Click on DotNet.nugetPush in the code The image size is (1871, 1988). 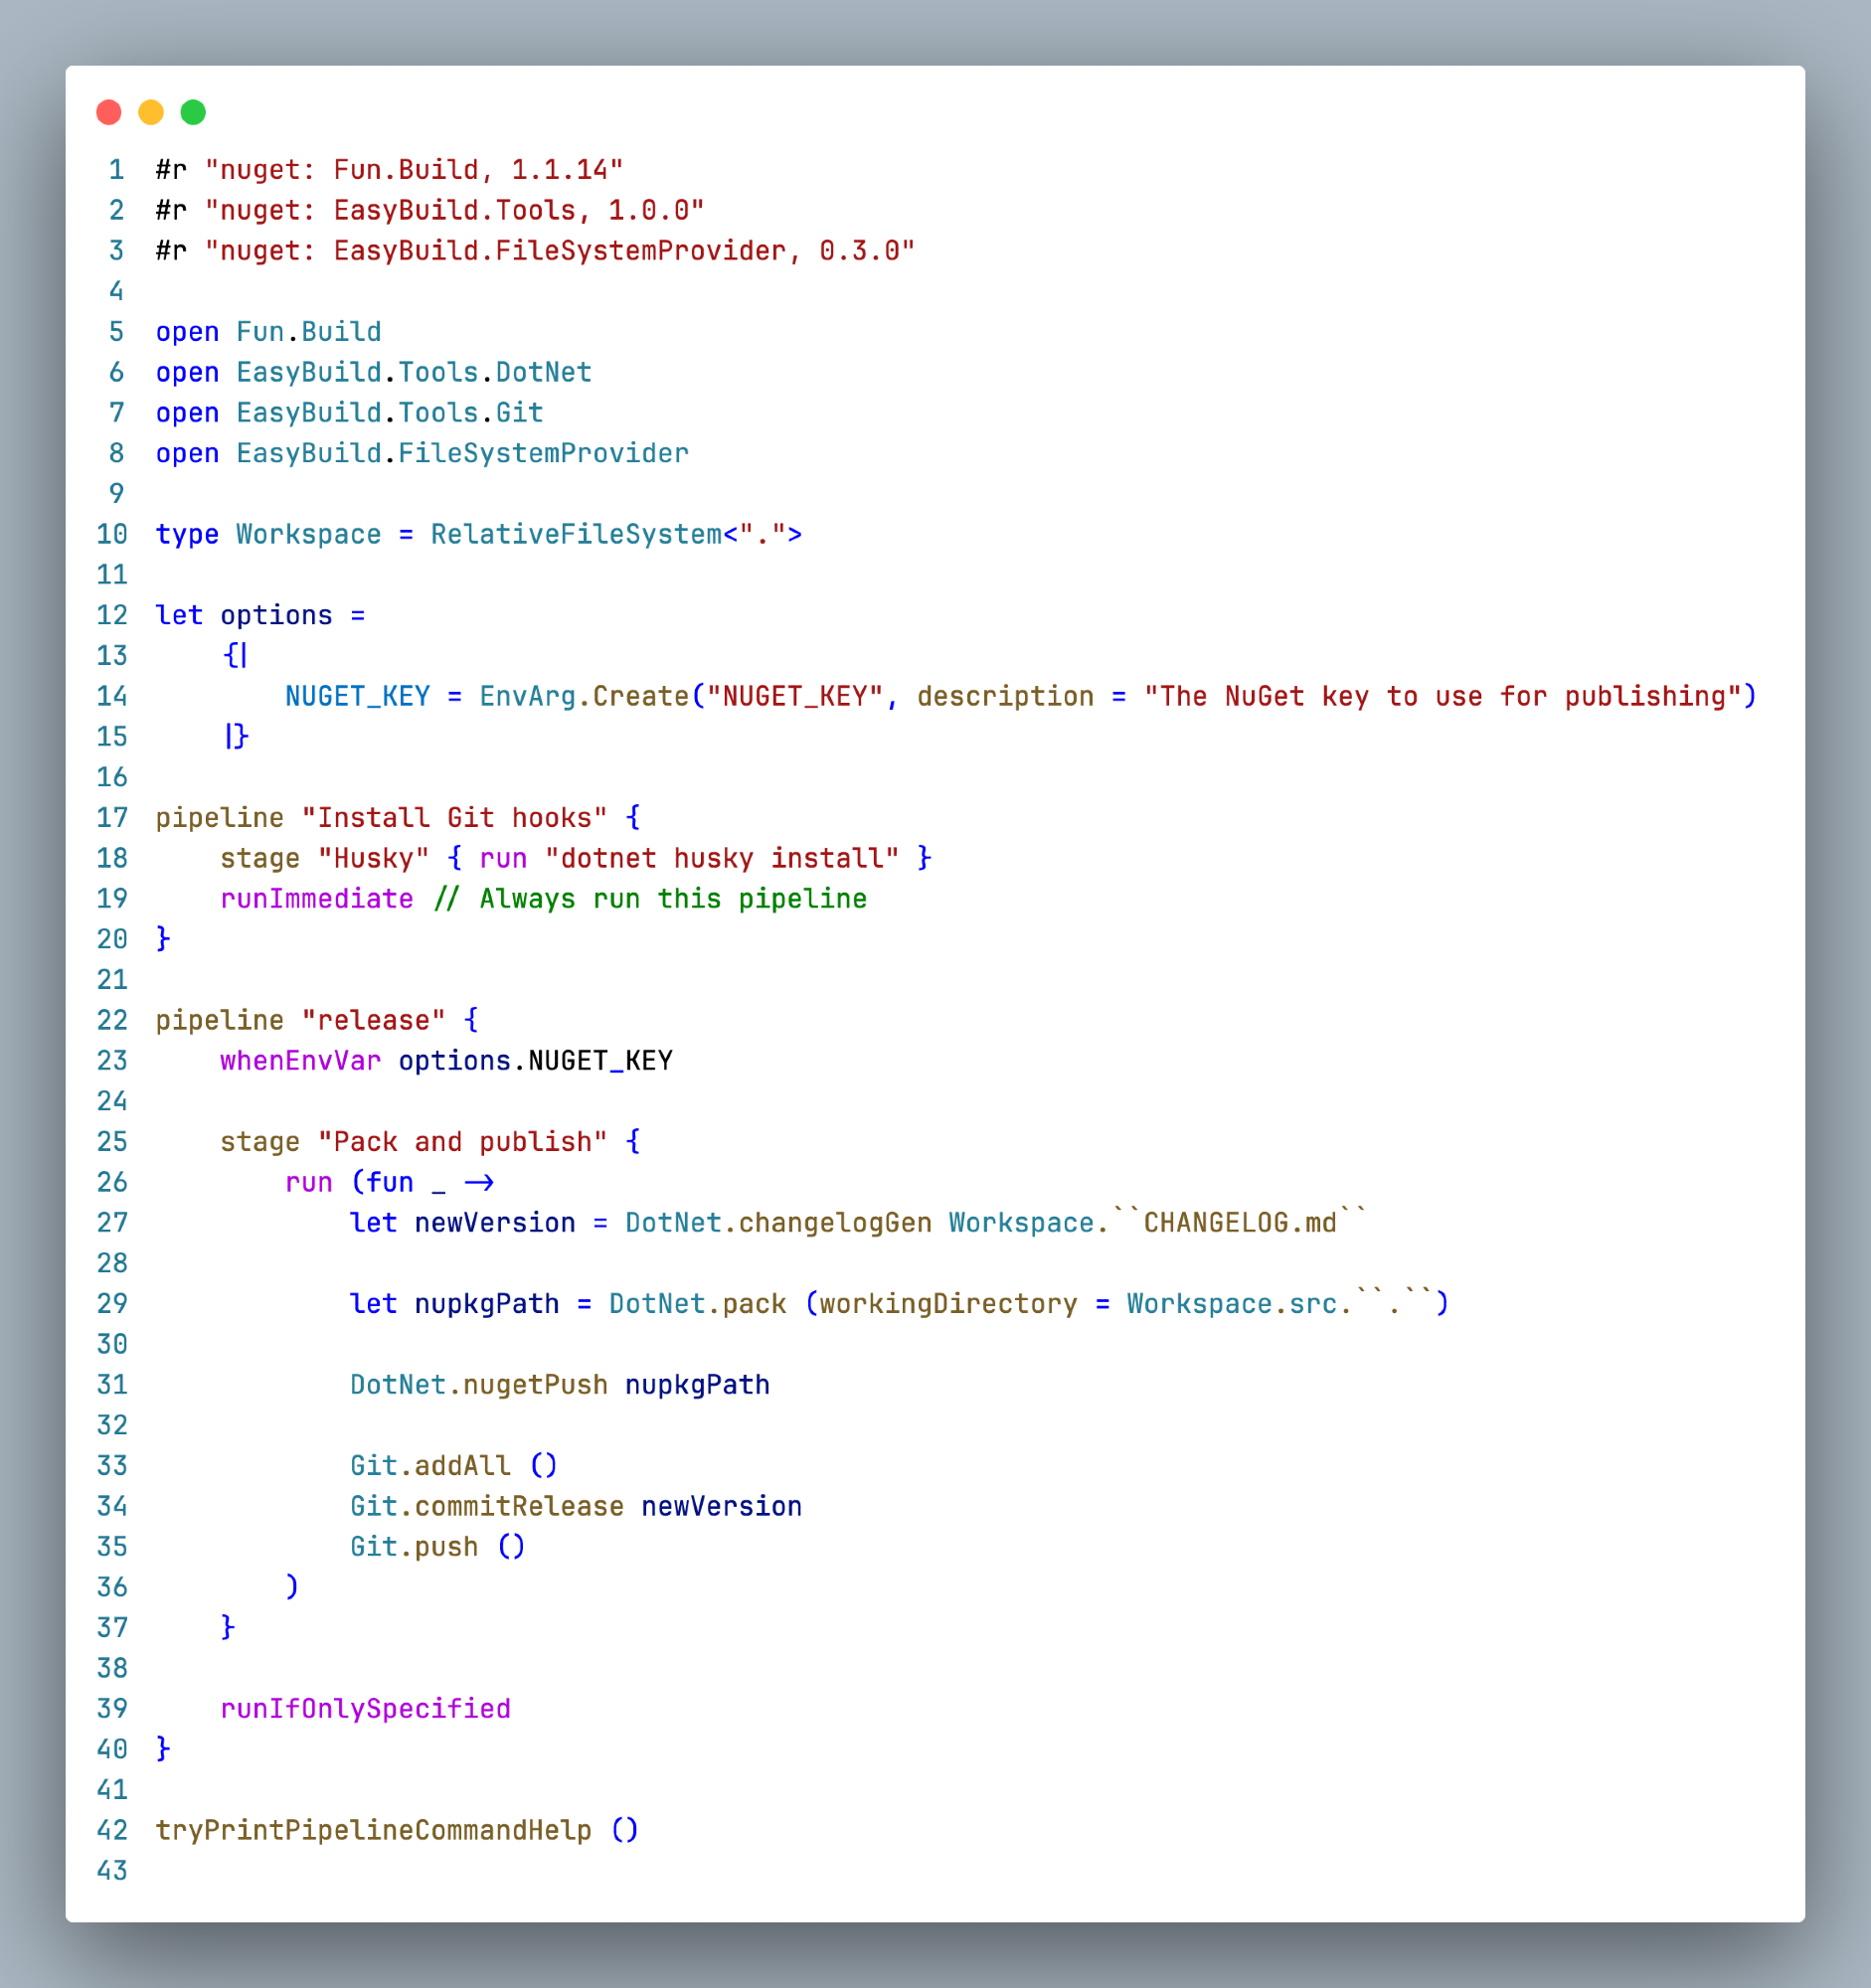(478, 1385)
